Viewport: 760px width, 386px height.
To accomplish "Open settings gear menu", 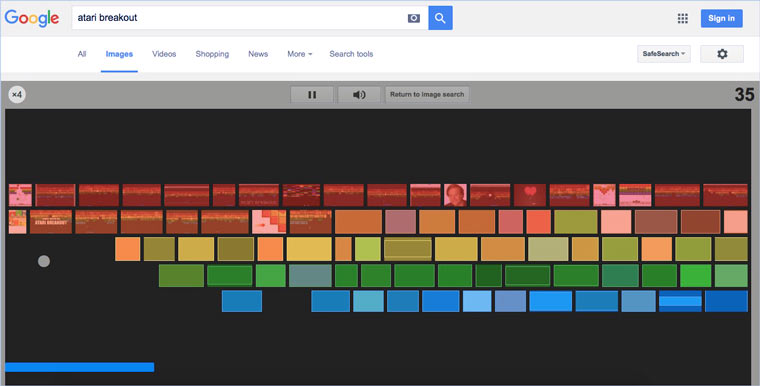I will (722, 54).
